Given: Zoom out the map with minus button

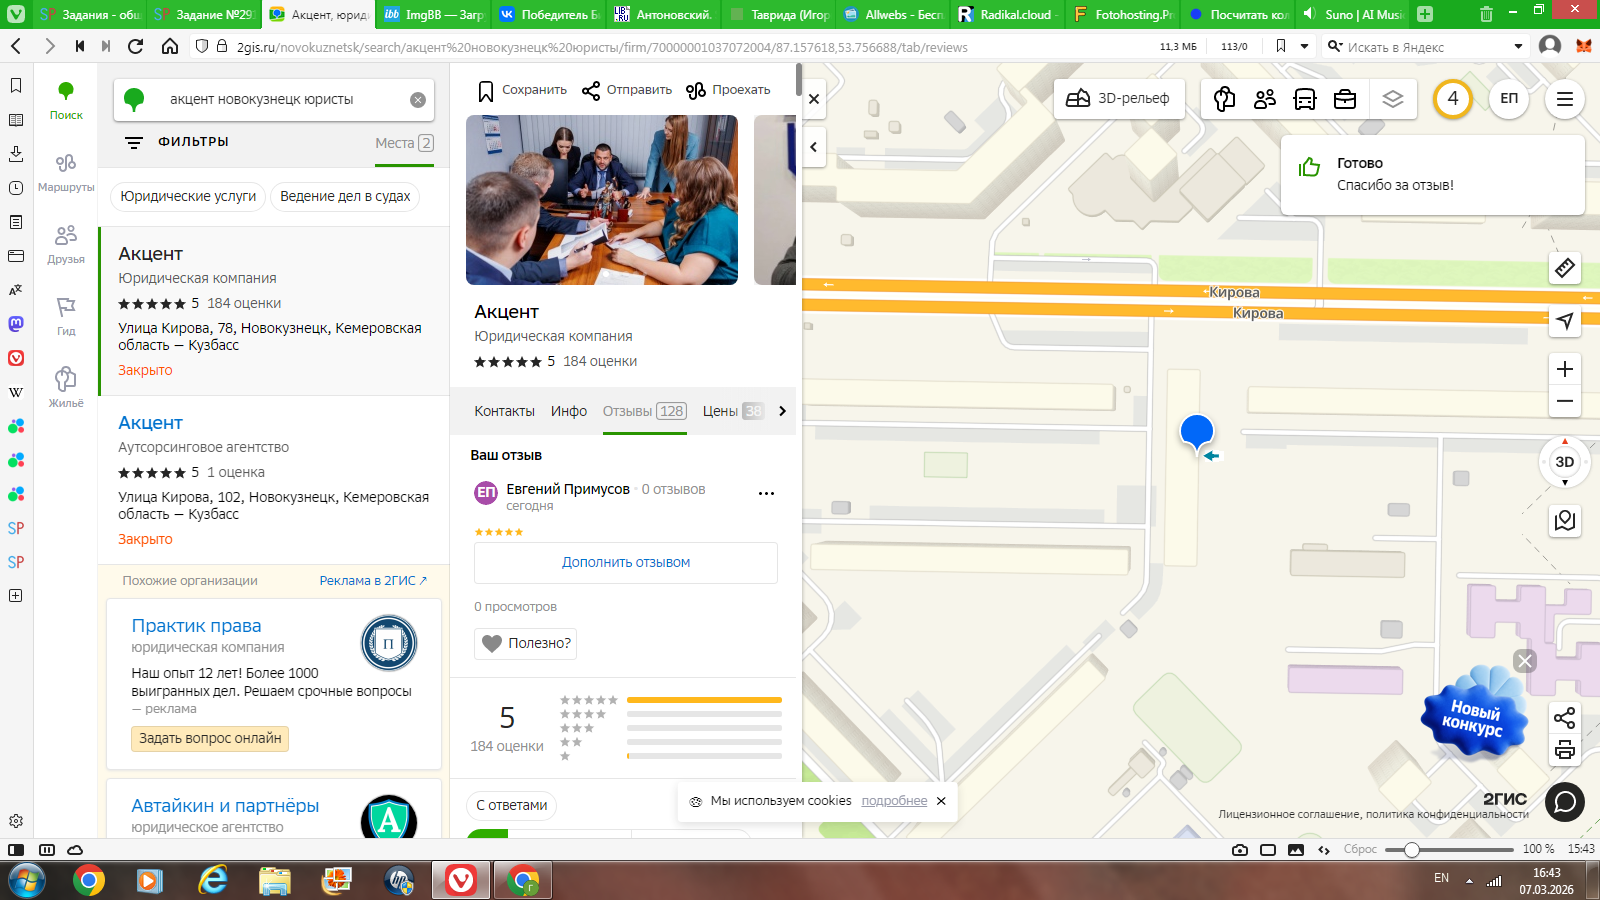Looking at the screenshot, I should [x=1565, y=401].
